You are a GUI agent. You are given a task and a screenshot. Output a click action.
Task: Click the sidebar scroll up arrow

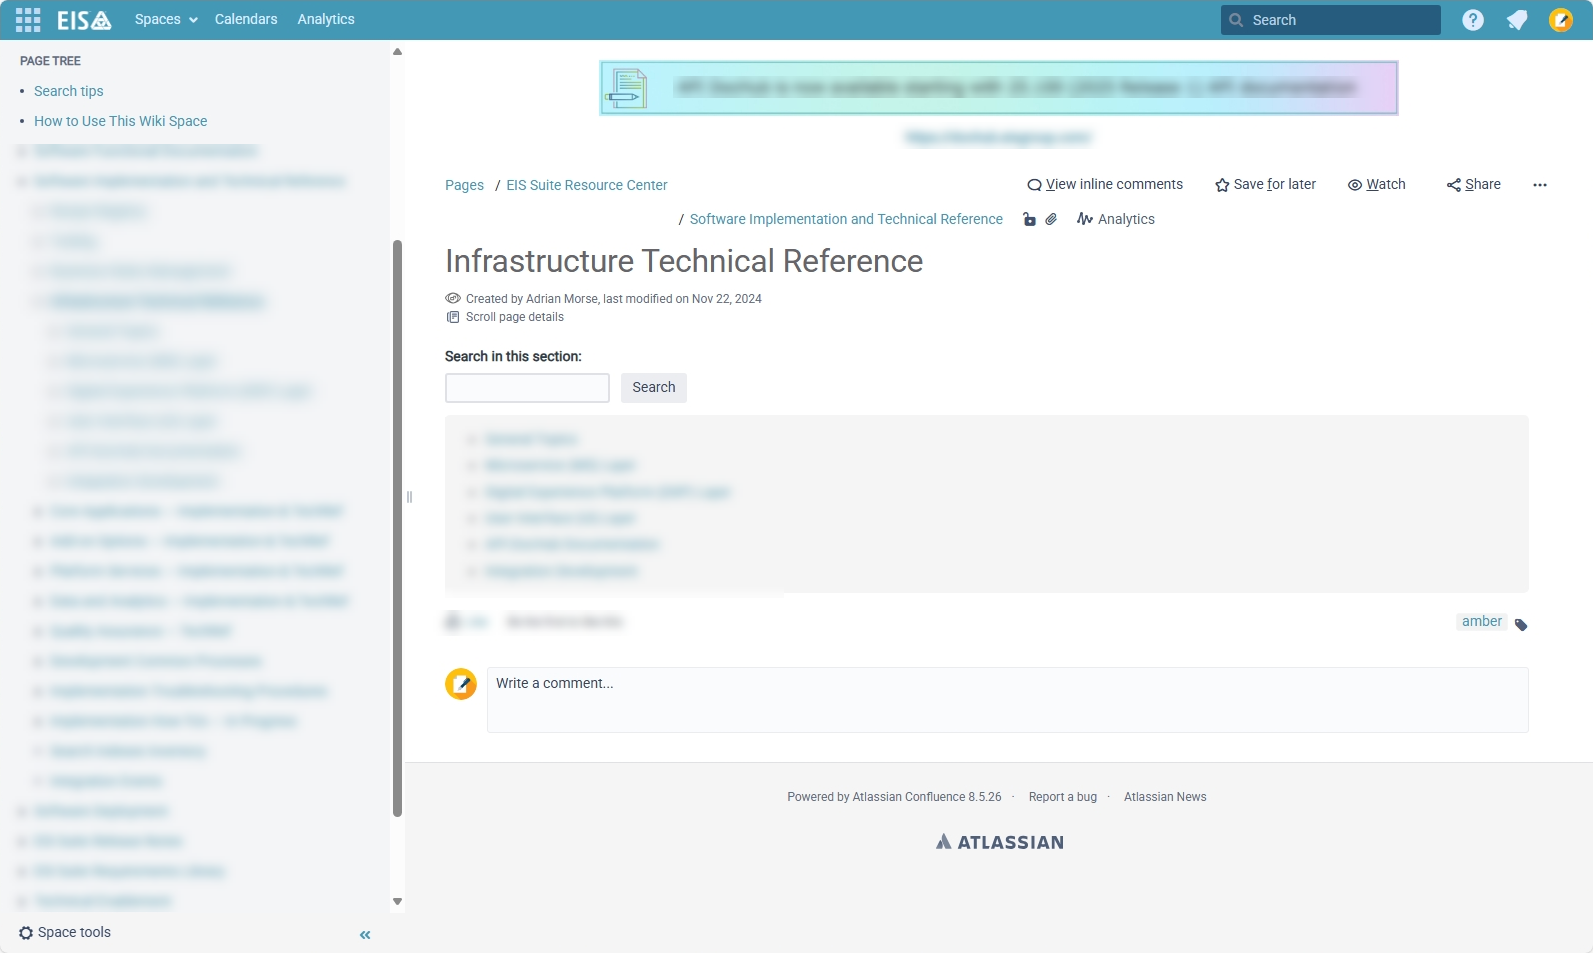(397, 52)
